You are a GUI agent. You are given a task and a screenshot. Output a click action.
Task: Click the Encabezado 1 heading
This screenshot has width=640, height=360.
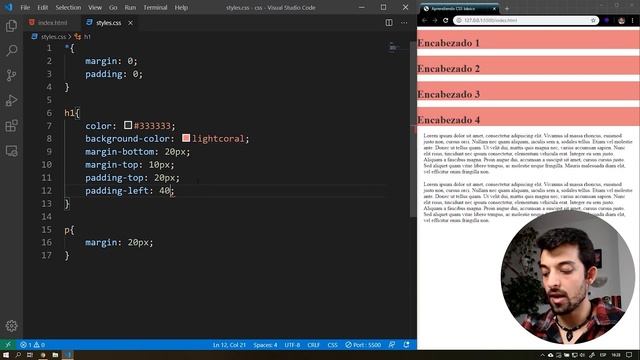(x=448, y=43)
